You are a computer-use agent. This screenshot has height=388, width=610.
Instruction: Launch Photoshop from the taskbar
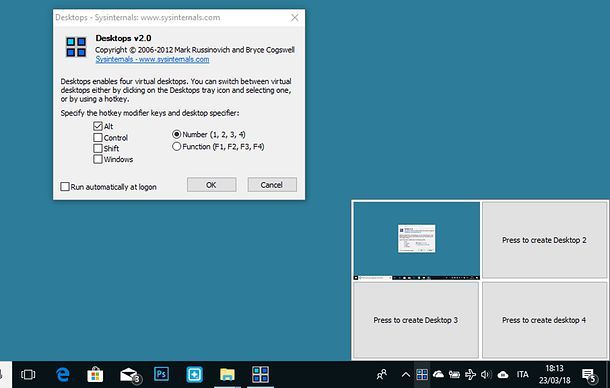(x=161, y=374)
